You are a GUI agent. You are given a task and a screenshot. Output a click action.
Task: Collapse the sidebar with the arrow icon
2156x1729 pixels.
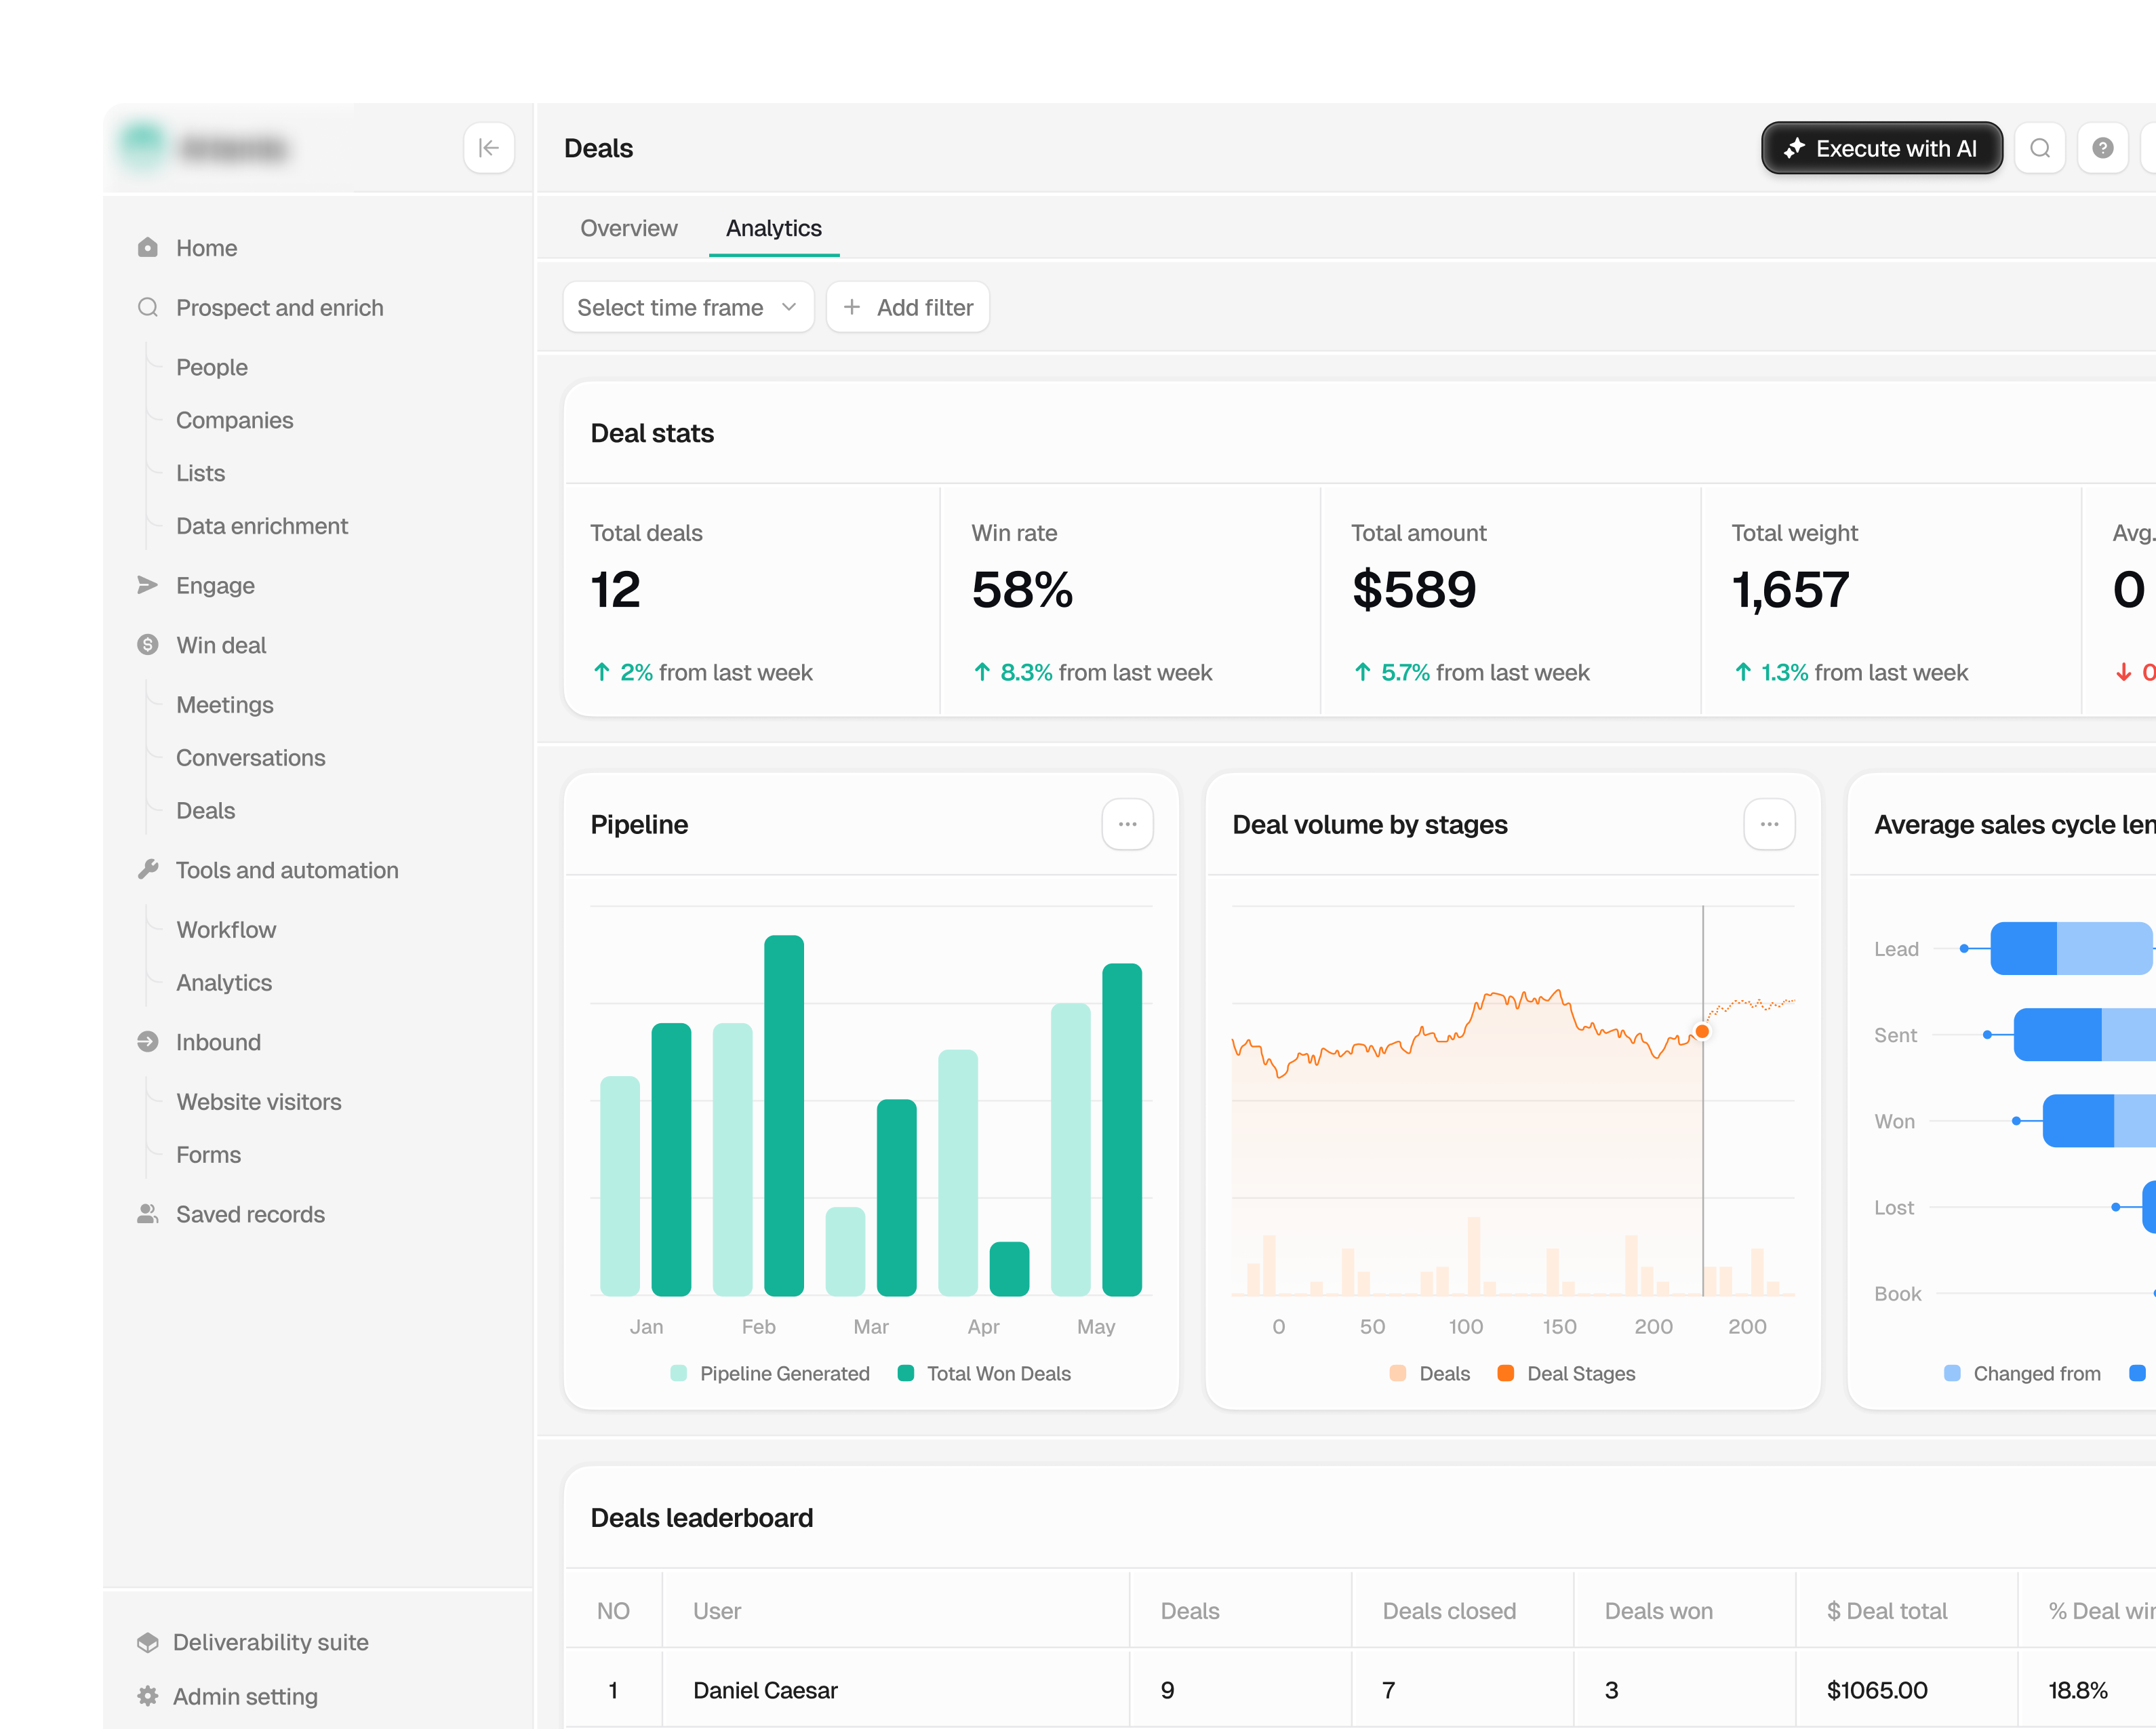(489, 148)
